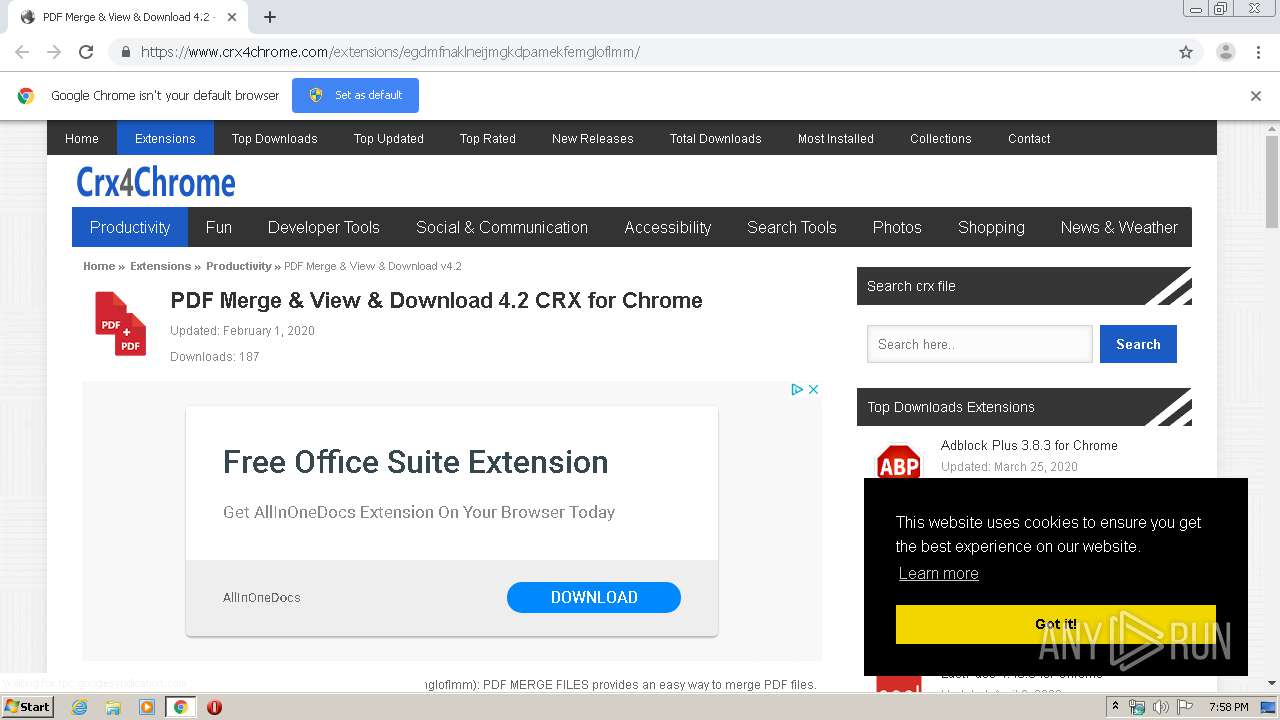Click the padlock site security icon
The height and width of the screenshot is (720, 1280).
125,52
